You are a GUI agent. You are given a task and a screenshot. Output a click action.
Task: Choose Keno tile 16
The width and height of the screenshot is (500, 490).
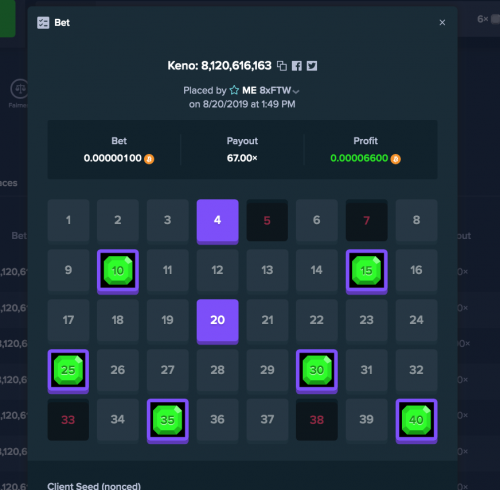coord(416,270)
